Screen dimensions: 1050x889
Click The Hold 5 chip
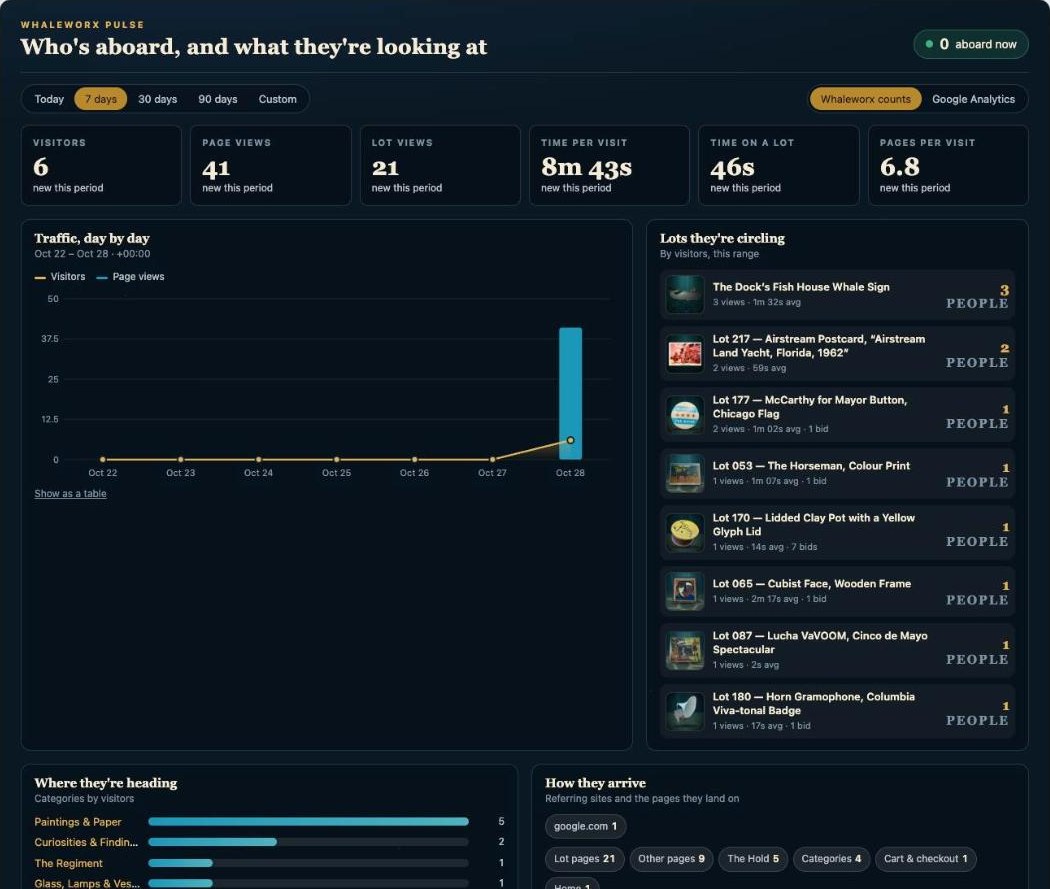coord(753,858)
